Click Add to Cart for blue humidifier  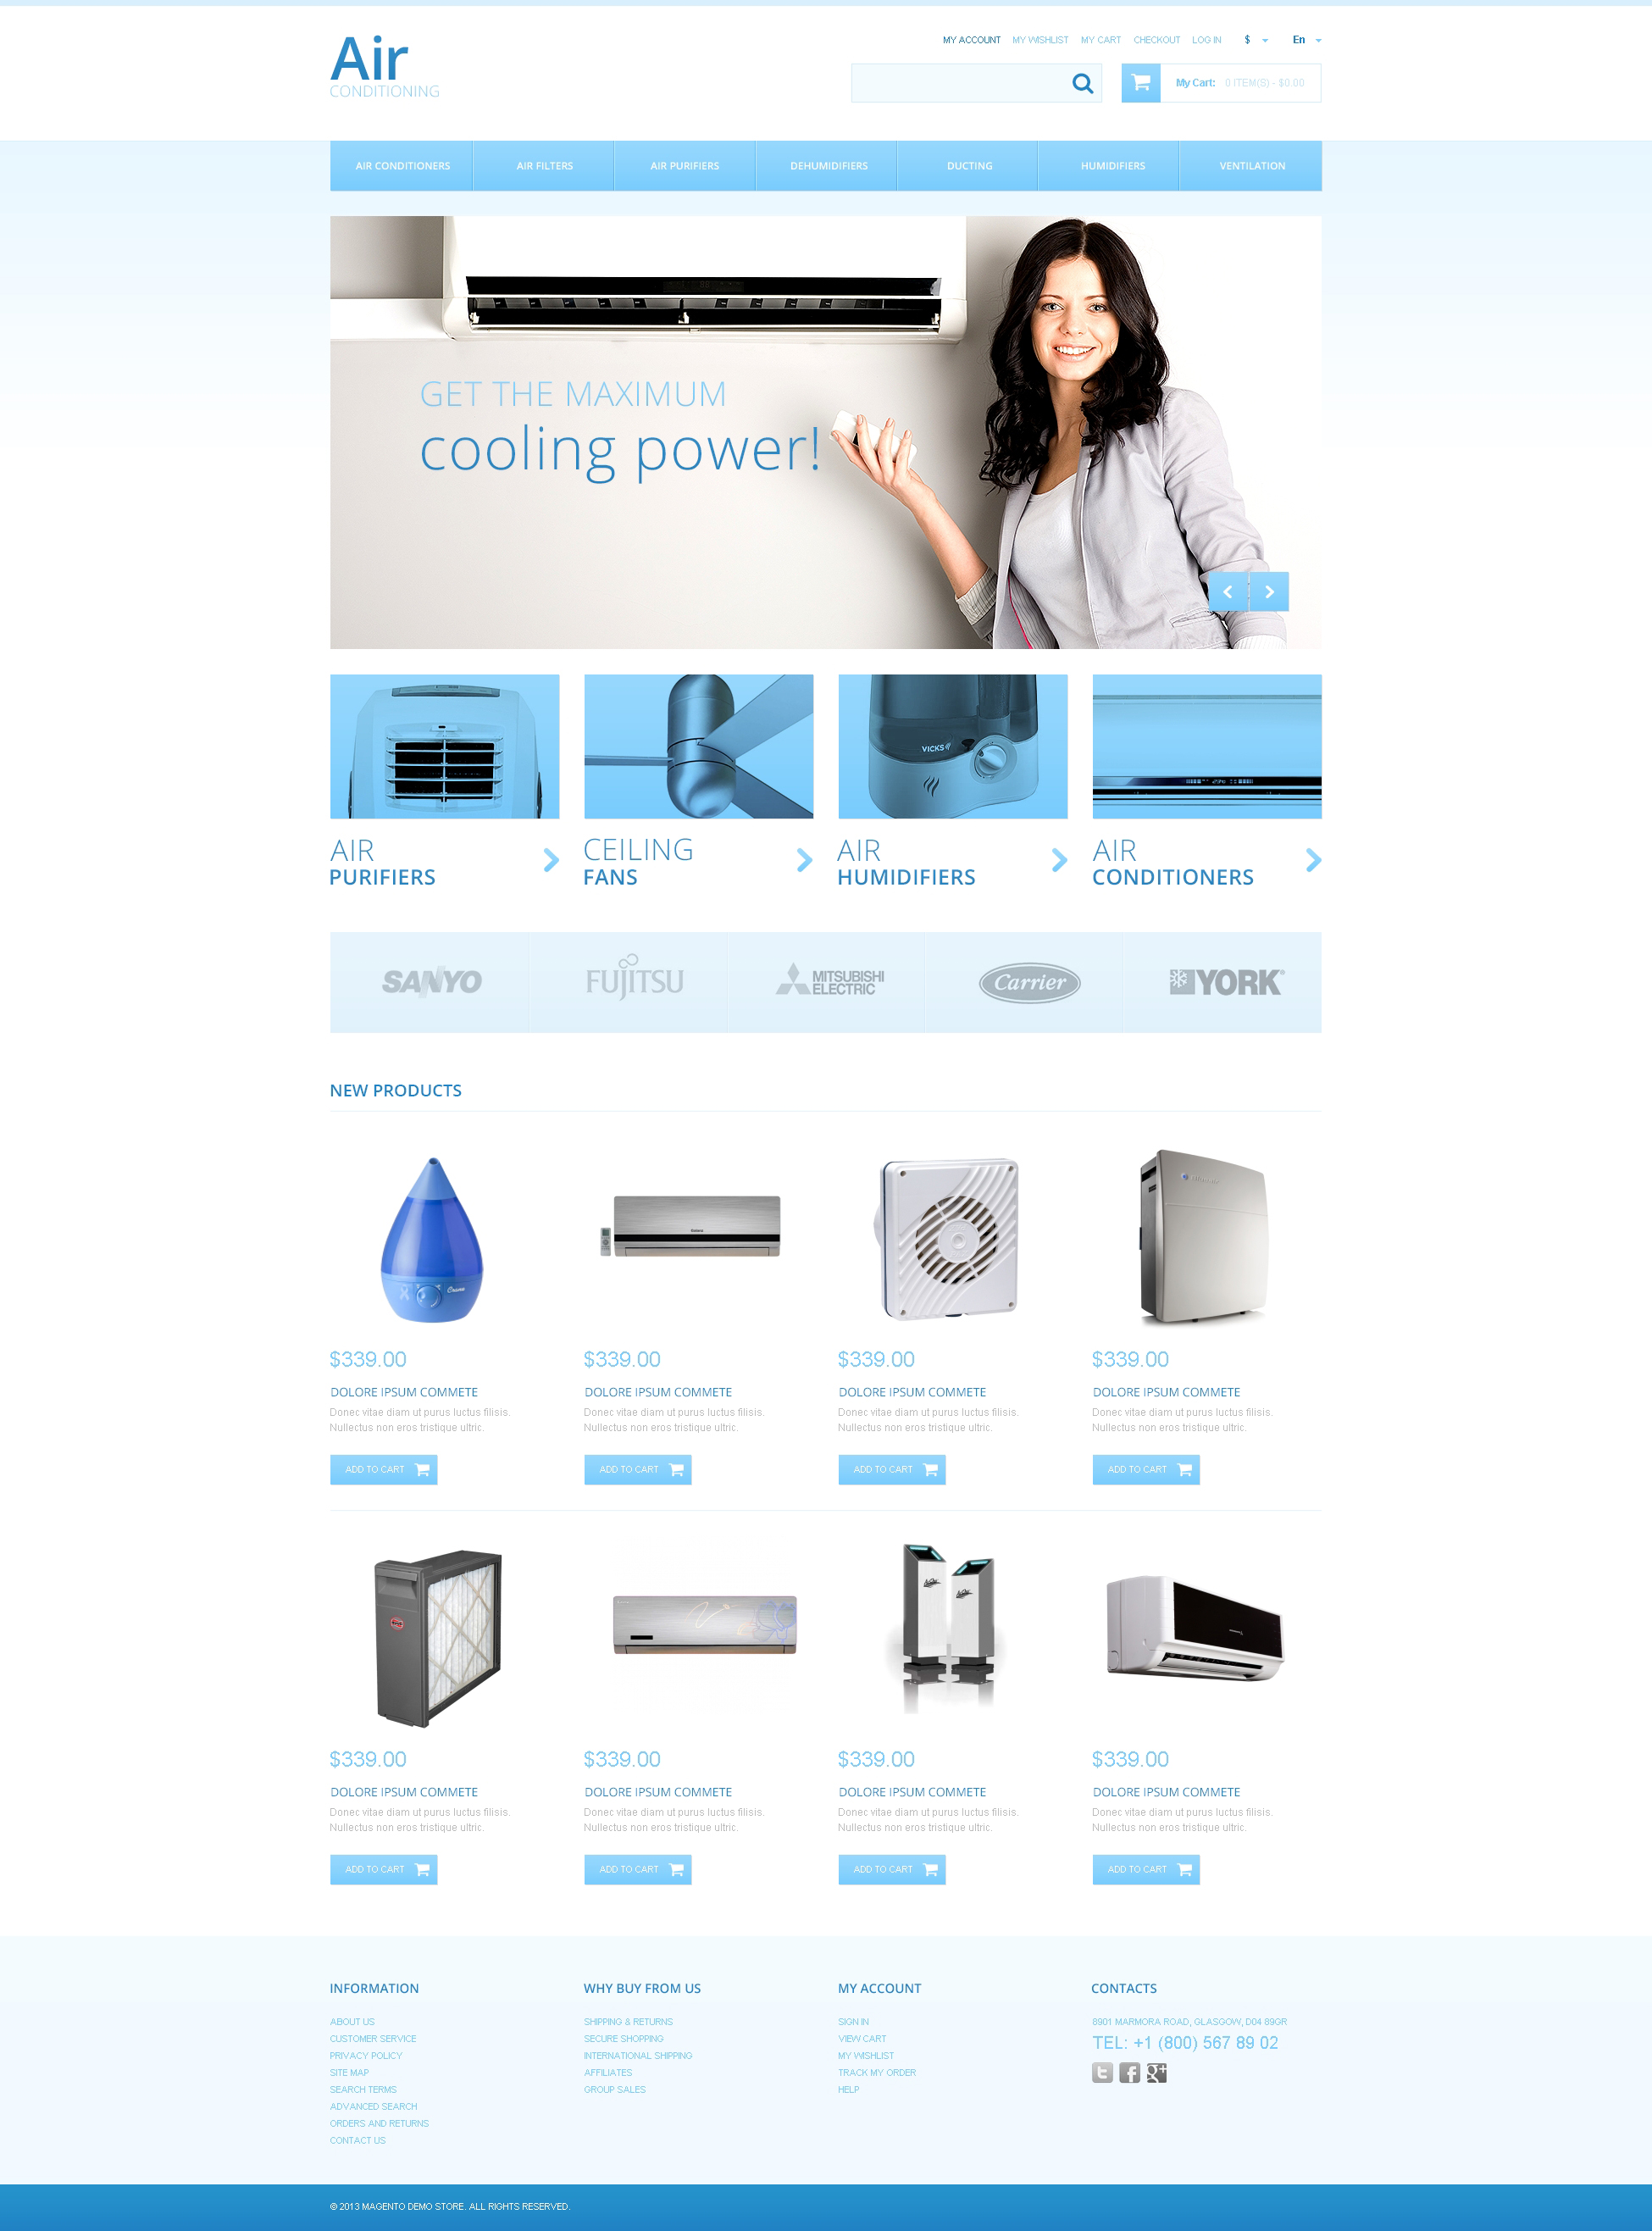pyautogui.click(x=384, y=1469)
